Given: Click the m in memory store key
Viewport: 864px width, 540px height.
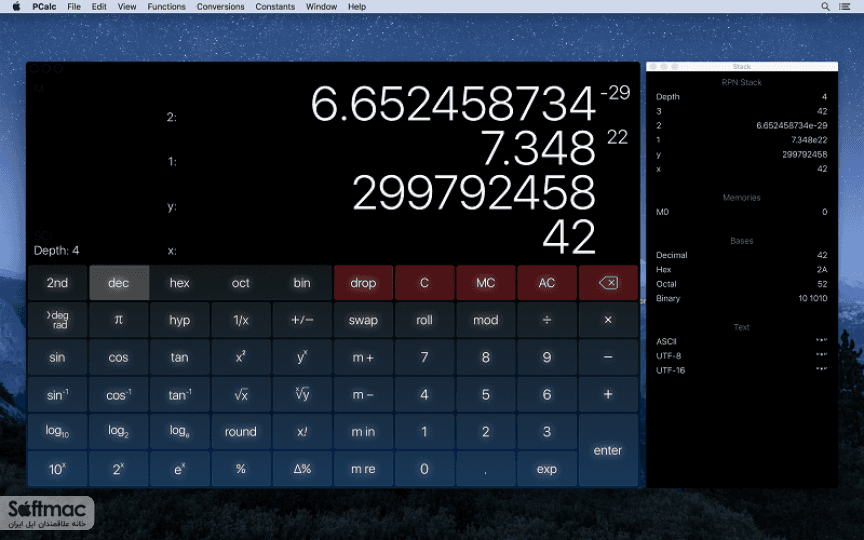Looking at the screenshot, I should pos(363,431).
